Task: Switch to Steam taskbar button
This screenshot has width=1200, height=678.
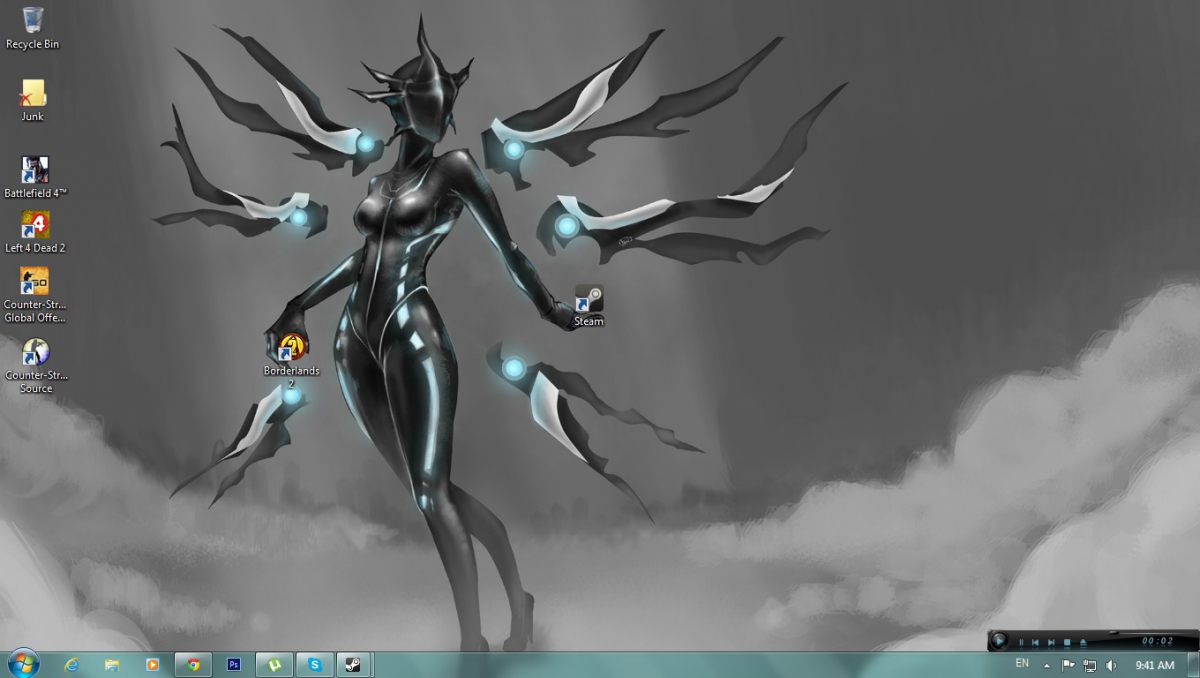Action: 354,664
